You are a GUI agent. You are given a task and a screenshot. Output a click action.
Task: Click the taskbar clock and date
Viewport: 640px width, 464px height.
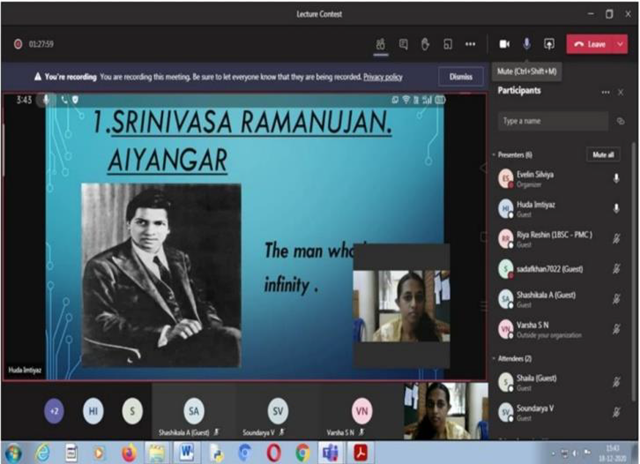click(612, 453)
